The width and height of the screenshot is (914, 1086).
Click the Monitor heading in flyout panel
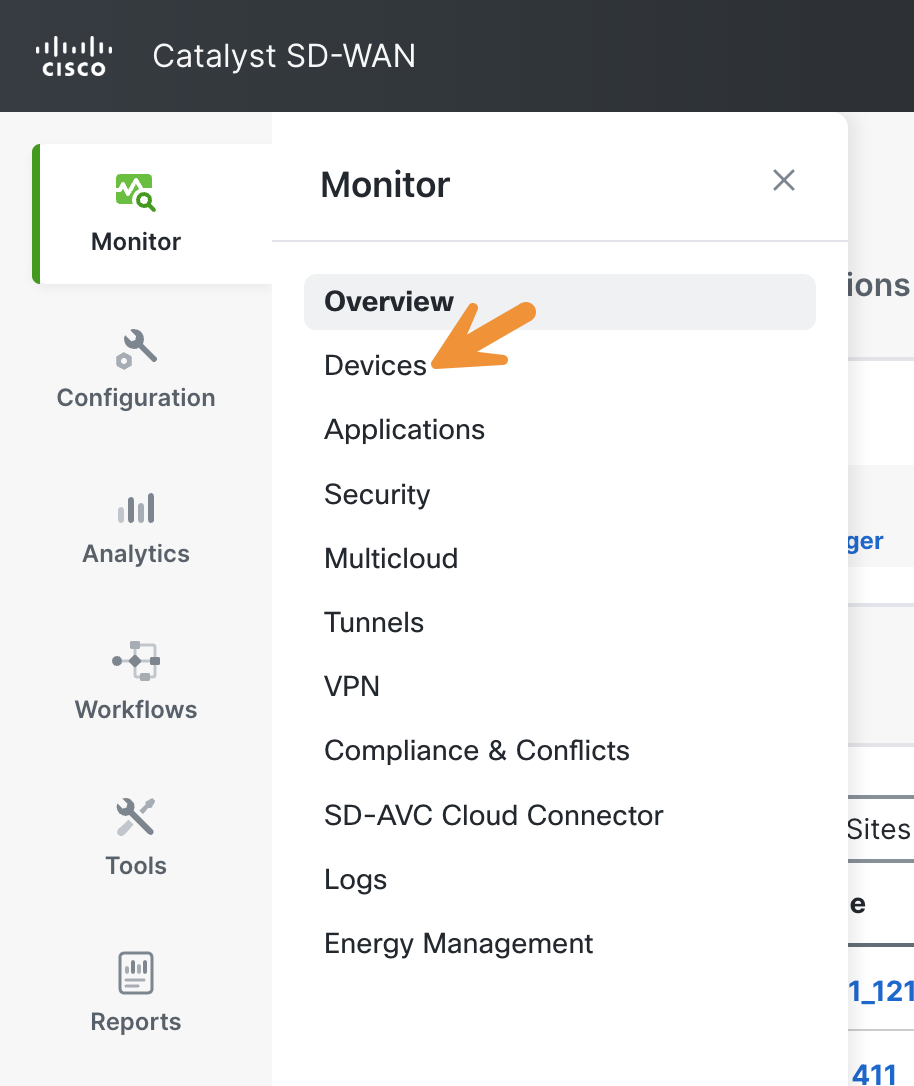tap(385, 185)
